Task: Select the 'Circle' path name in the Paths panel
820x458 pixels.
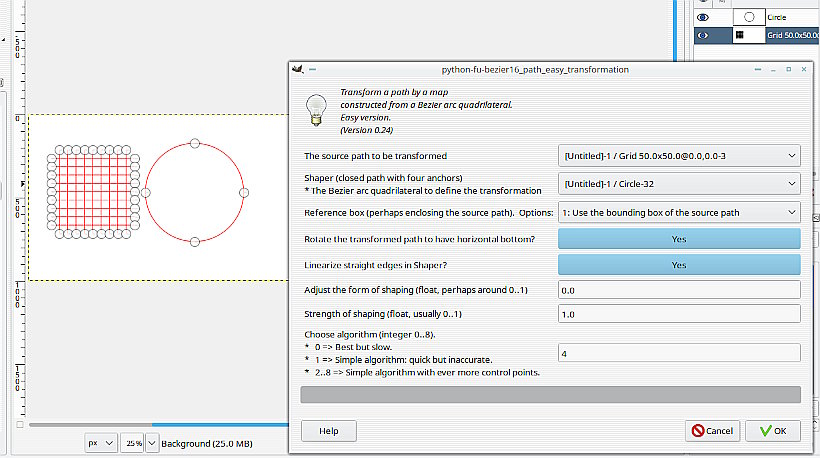Action: tap(777, 17)
